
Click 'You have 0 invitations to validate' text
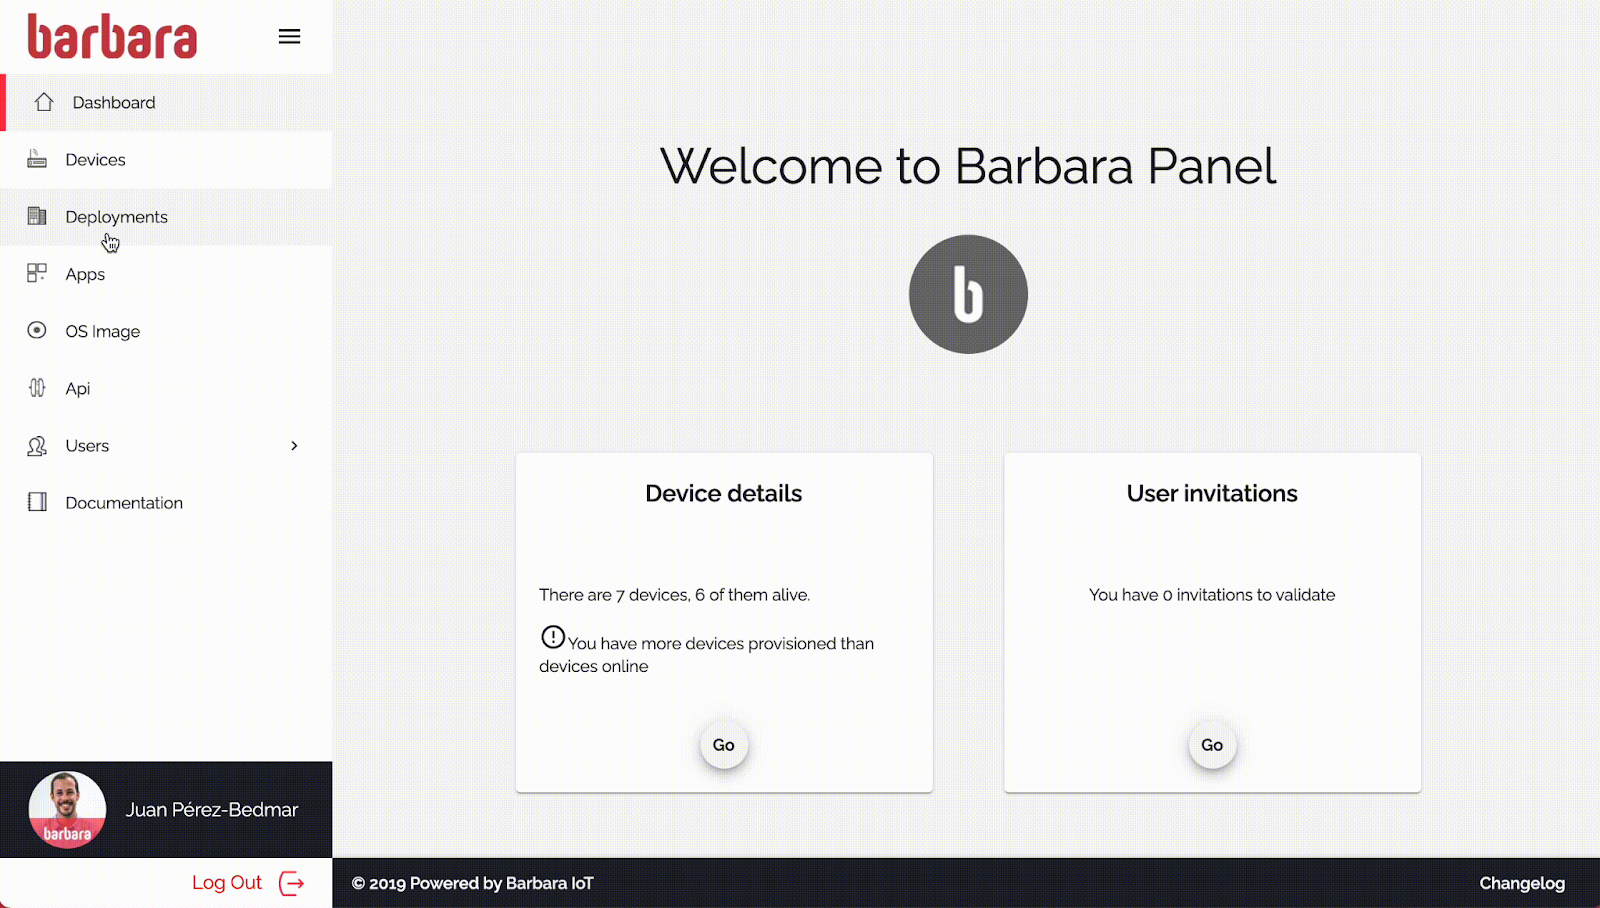coord(1212,595)
